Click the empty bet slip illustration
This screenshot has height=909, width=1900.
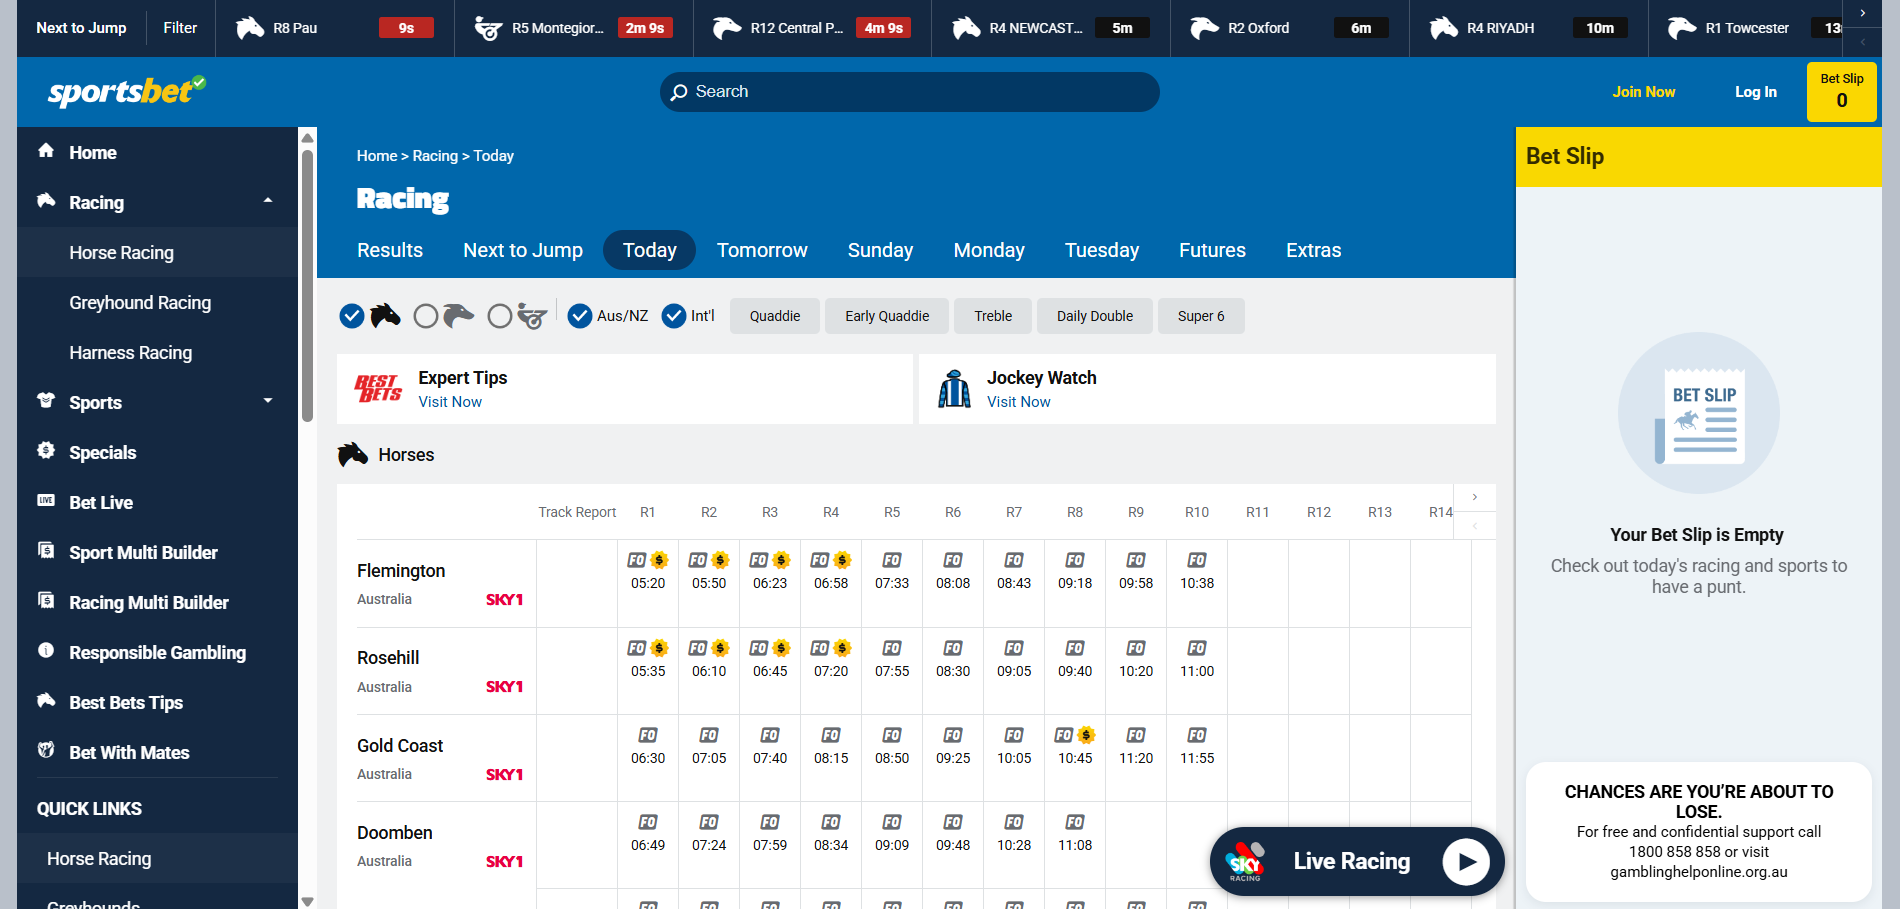pos(1699,413)
